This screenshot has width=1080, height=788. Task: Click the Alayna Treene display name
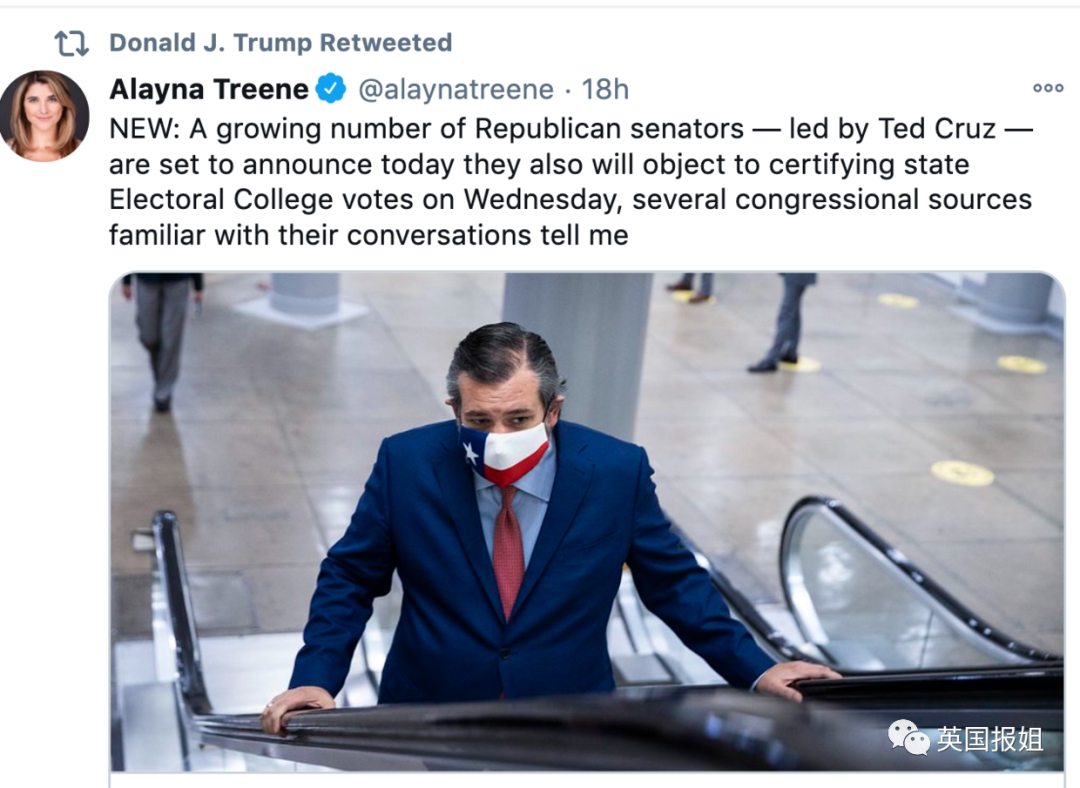coord(208,89)
